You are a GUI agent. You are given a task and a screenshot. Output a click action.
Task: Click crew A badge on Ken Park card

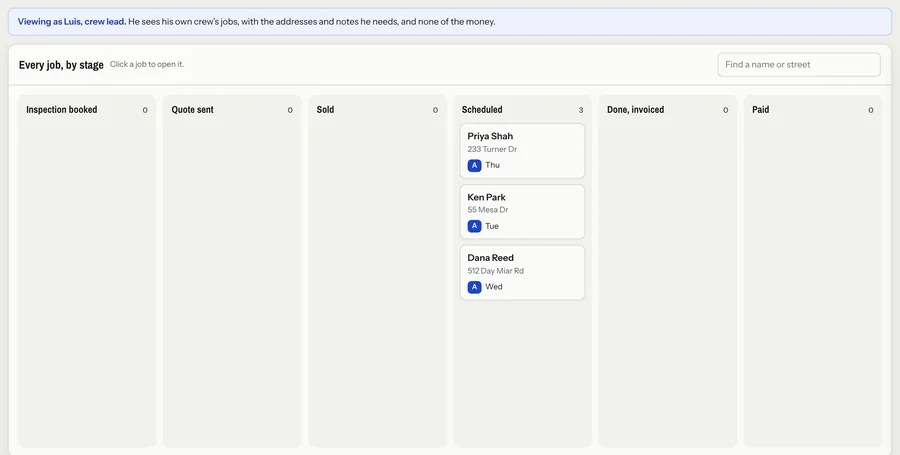point(474,226)
